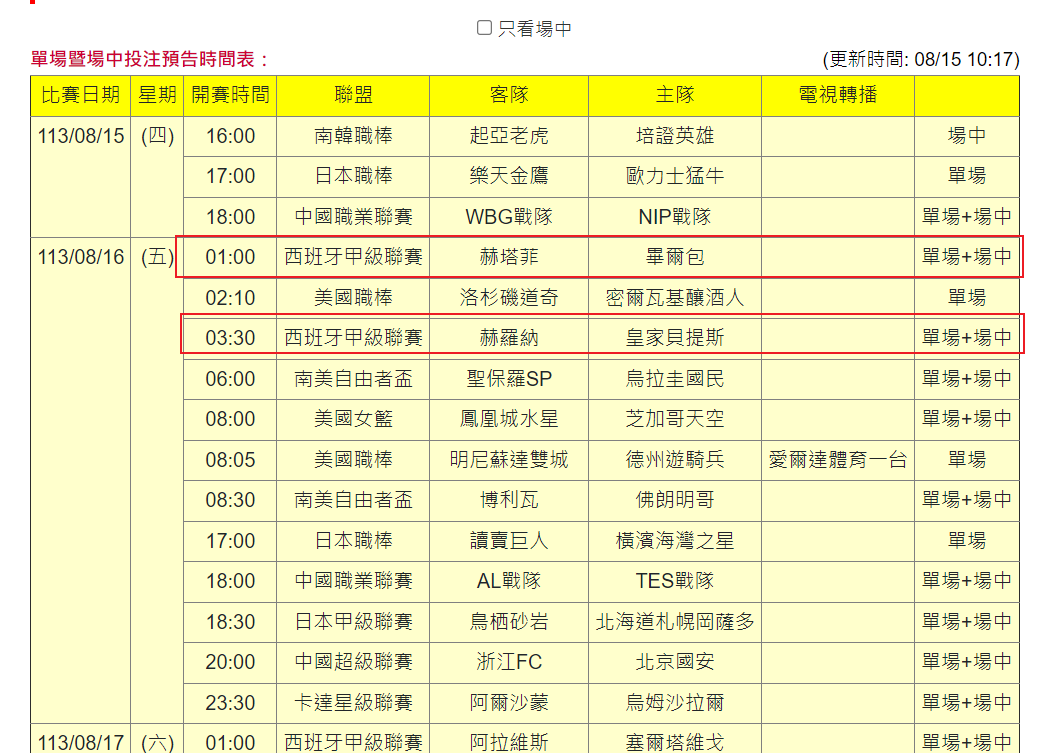Click 美國女籃 league cell

pos(353,420)
